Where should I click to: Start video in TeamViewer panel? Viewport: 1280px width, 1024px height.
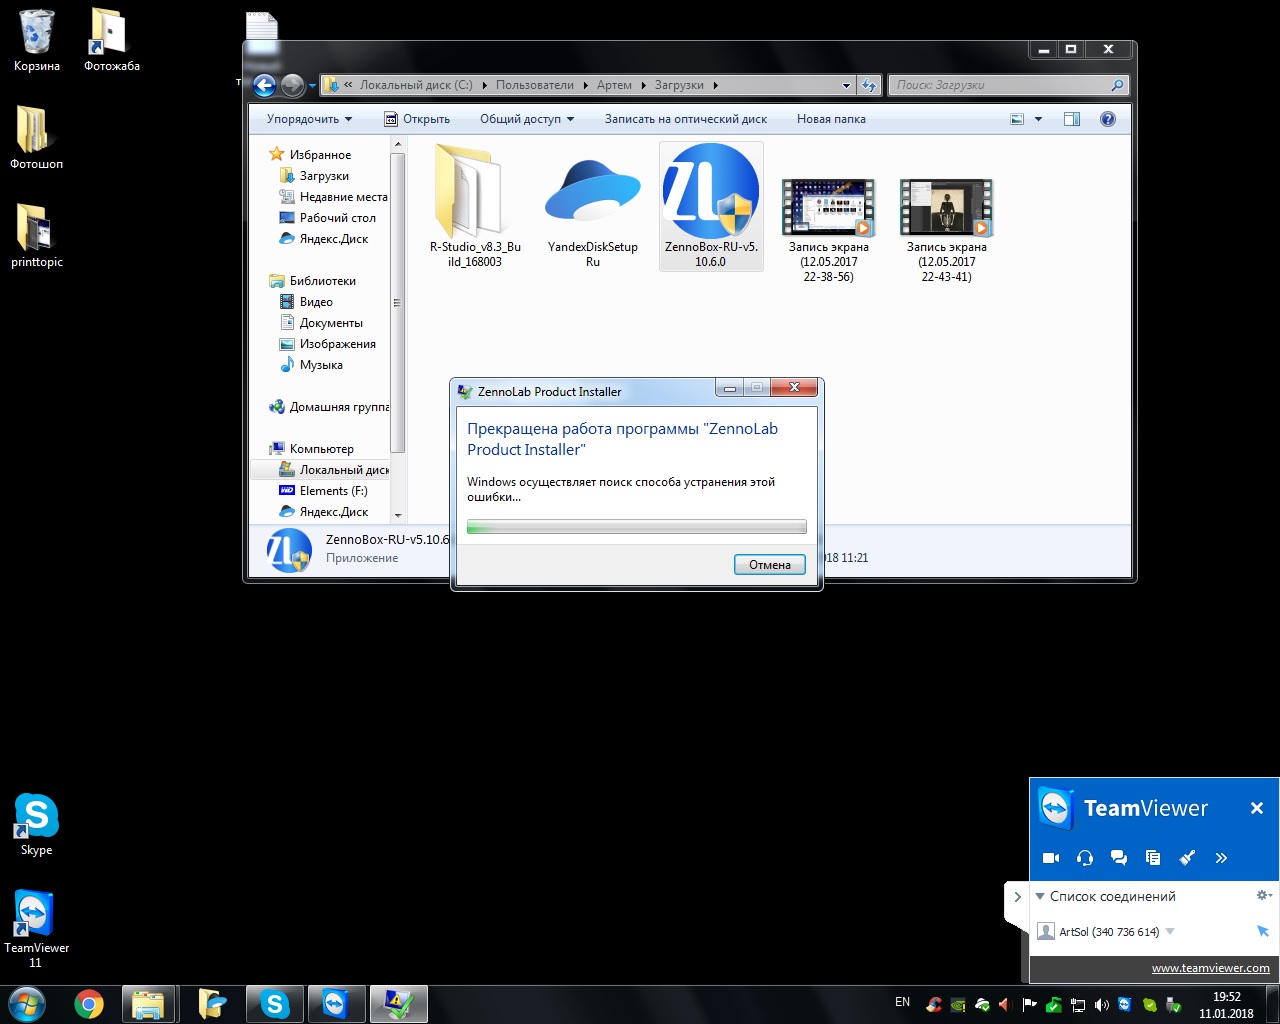click(x=1051, y=858)
